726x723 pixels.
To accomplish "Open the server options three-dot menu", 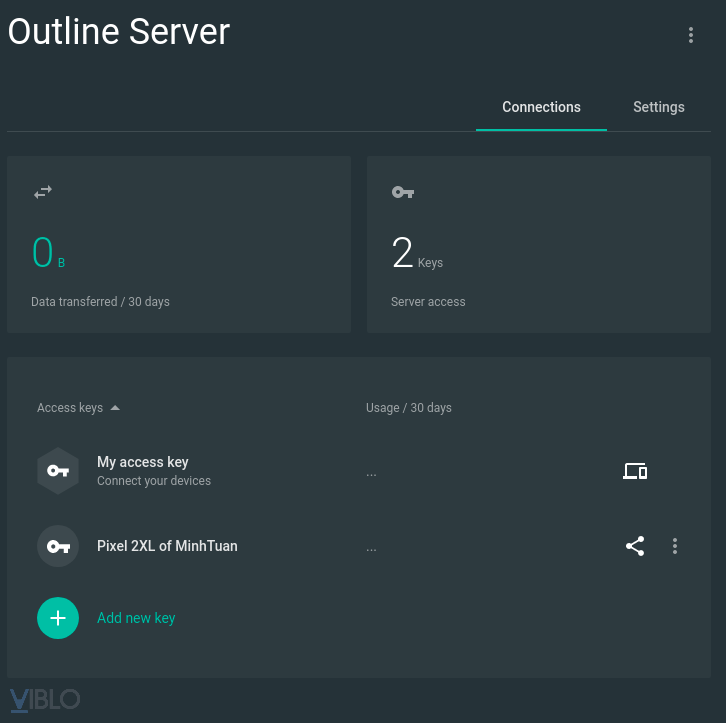I will [690, 35].
